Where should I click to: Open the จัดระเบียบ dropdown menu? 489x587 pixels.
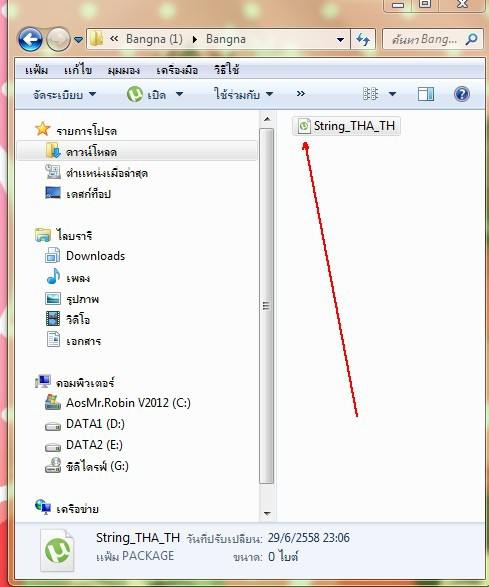(x=64, y=94)
